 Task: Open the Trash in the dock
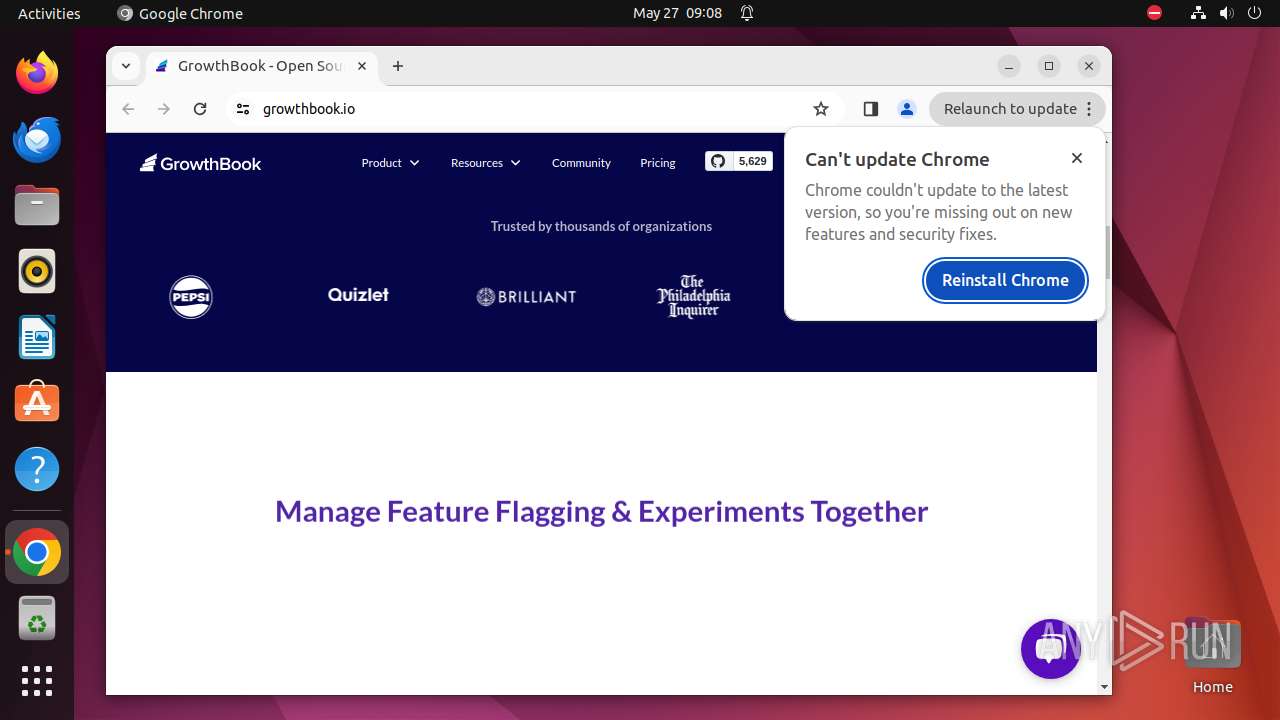pyautogui.click(x=37, y=618)
